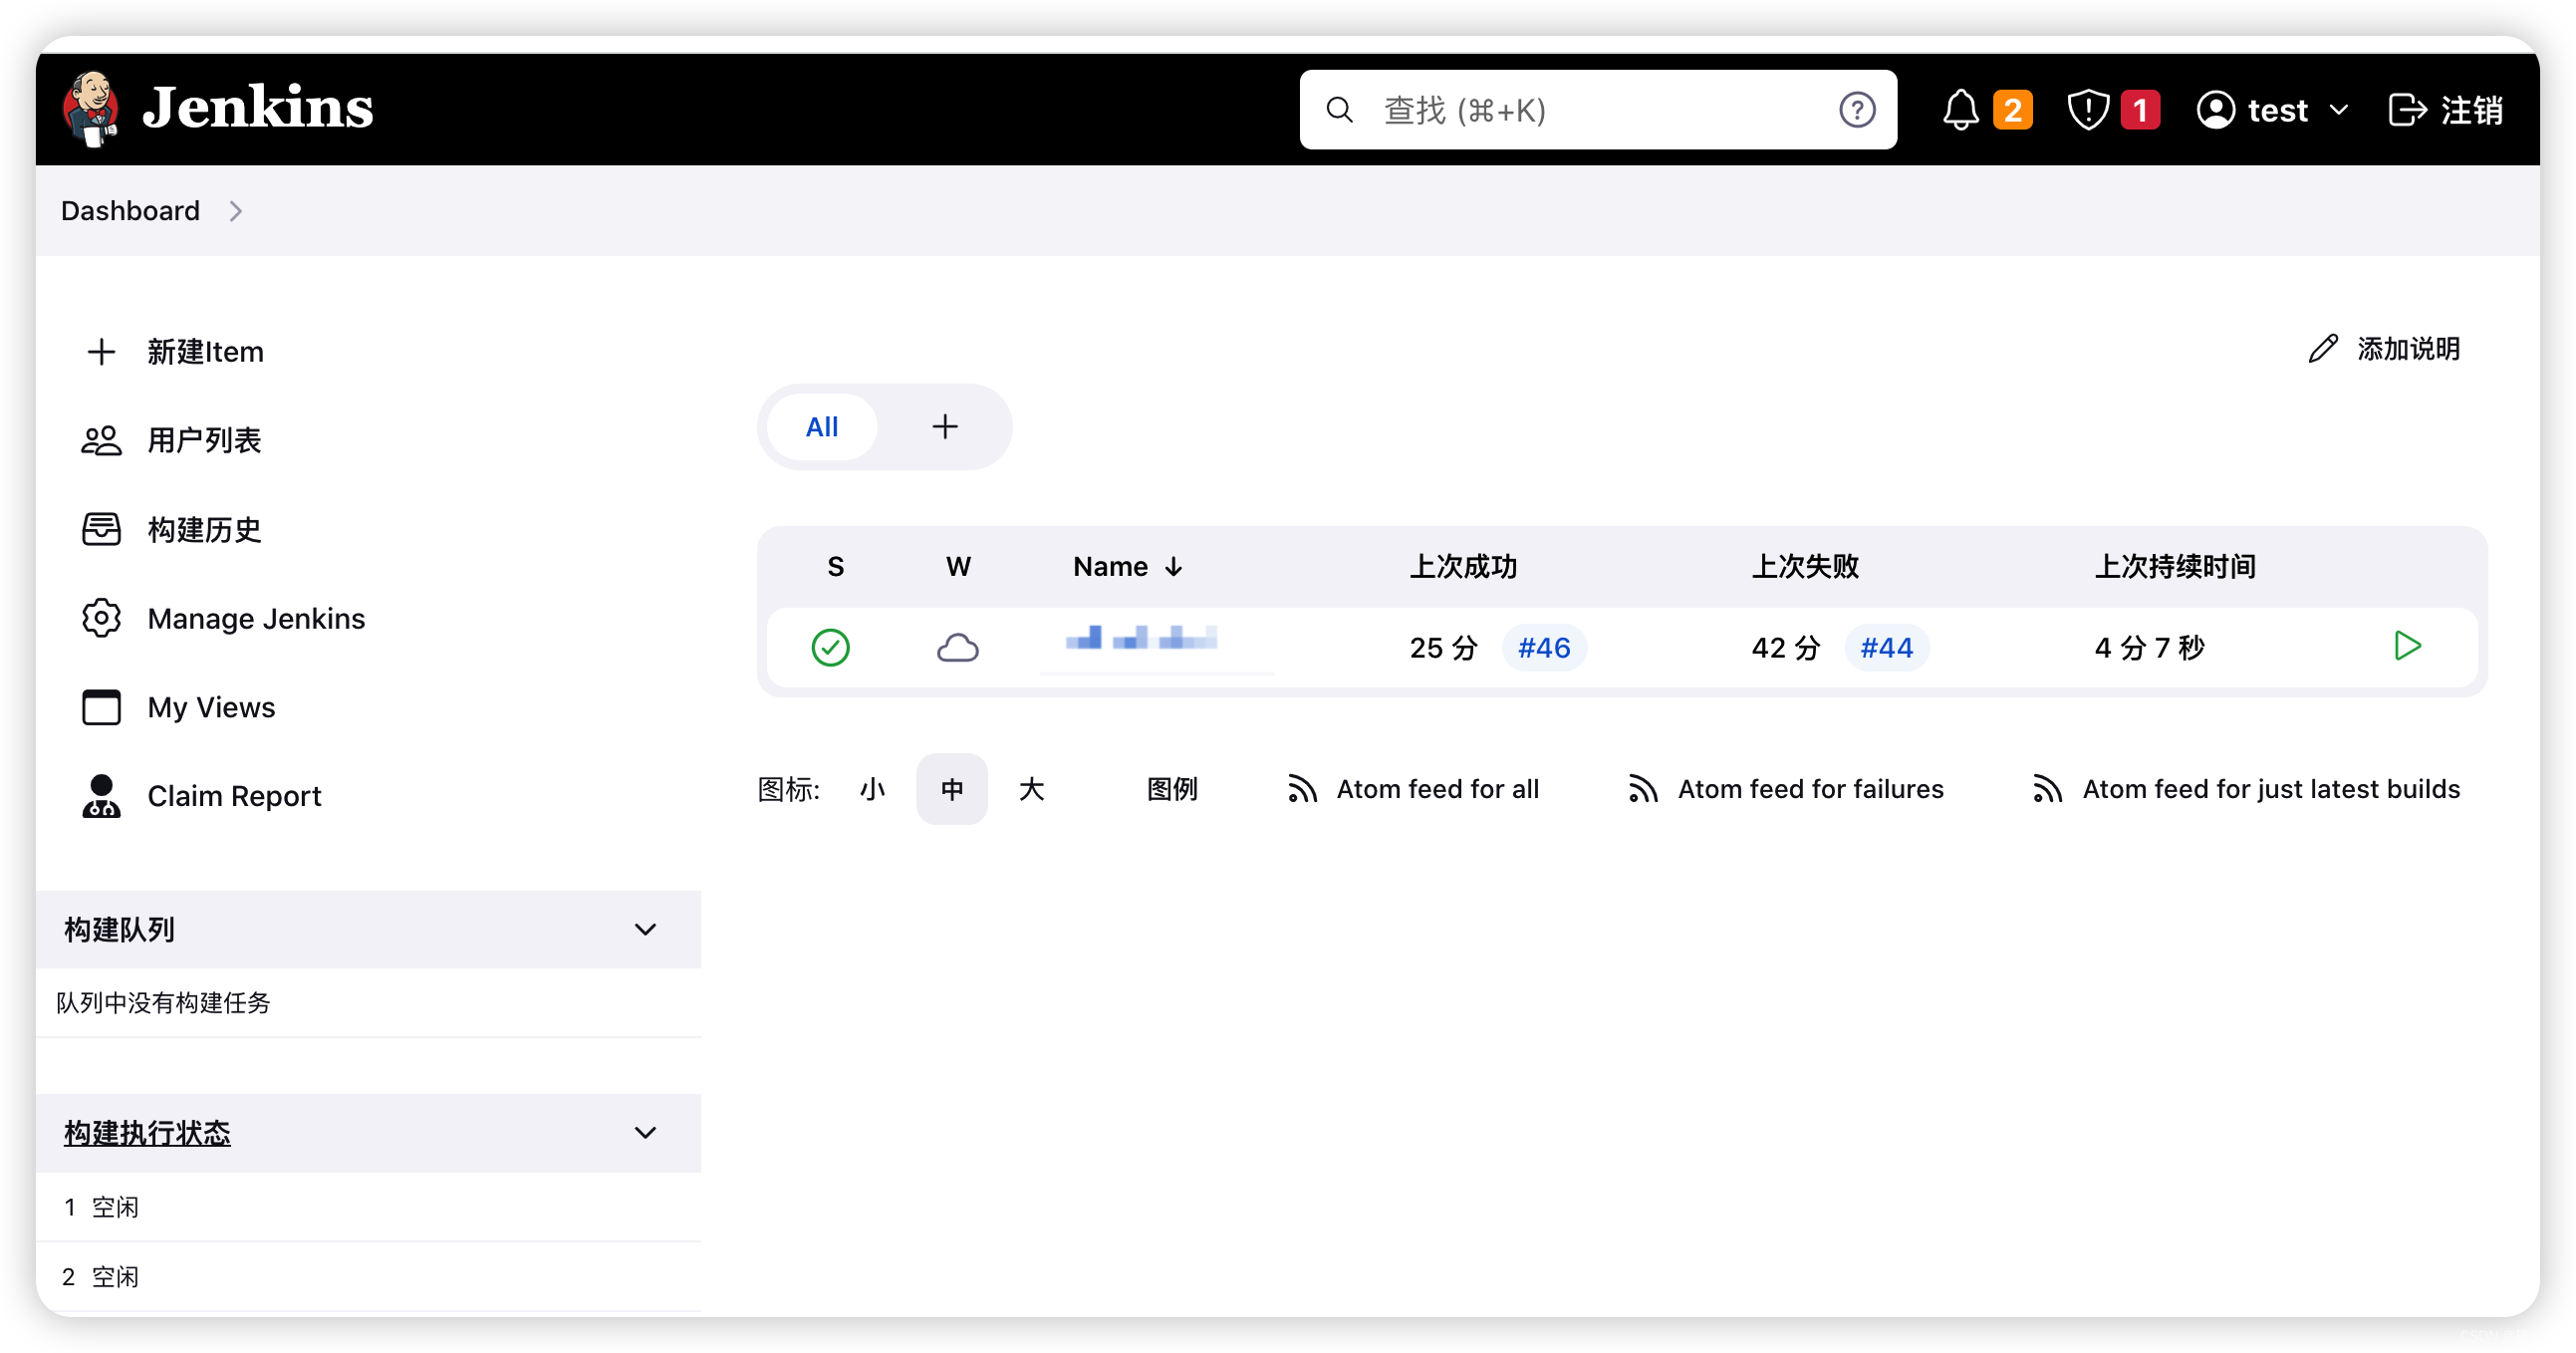This screenshot has width=2576, height=1353.
Task: Click 添加说明 to add description
Action: (x=2408, y=349)
